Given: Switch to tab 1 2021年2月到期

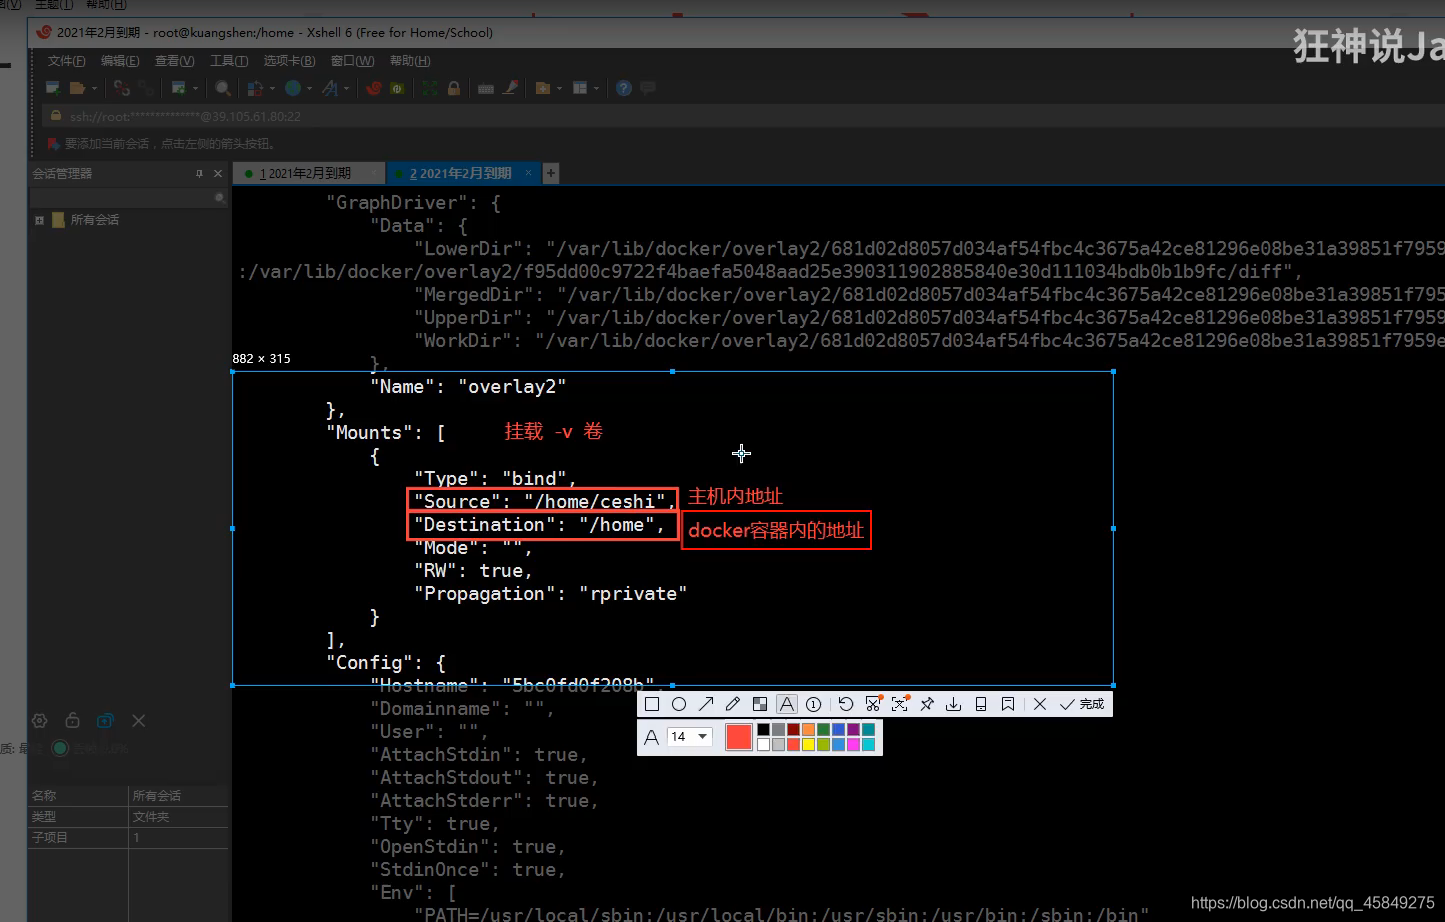Looking at the screenshot, I should point(308,173).
